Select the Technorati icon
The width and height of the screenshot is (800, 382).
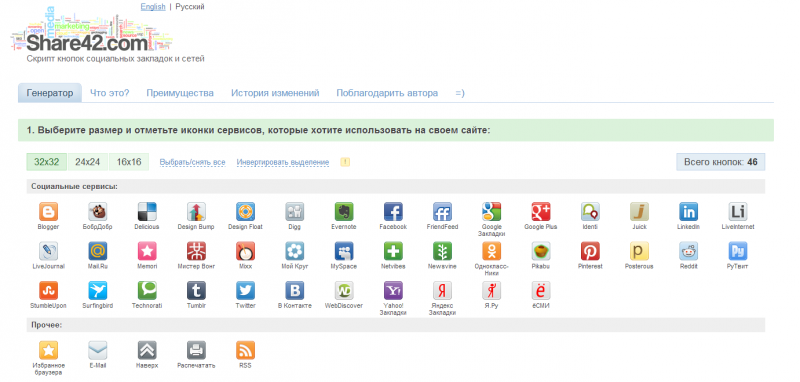pos(147,290)
